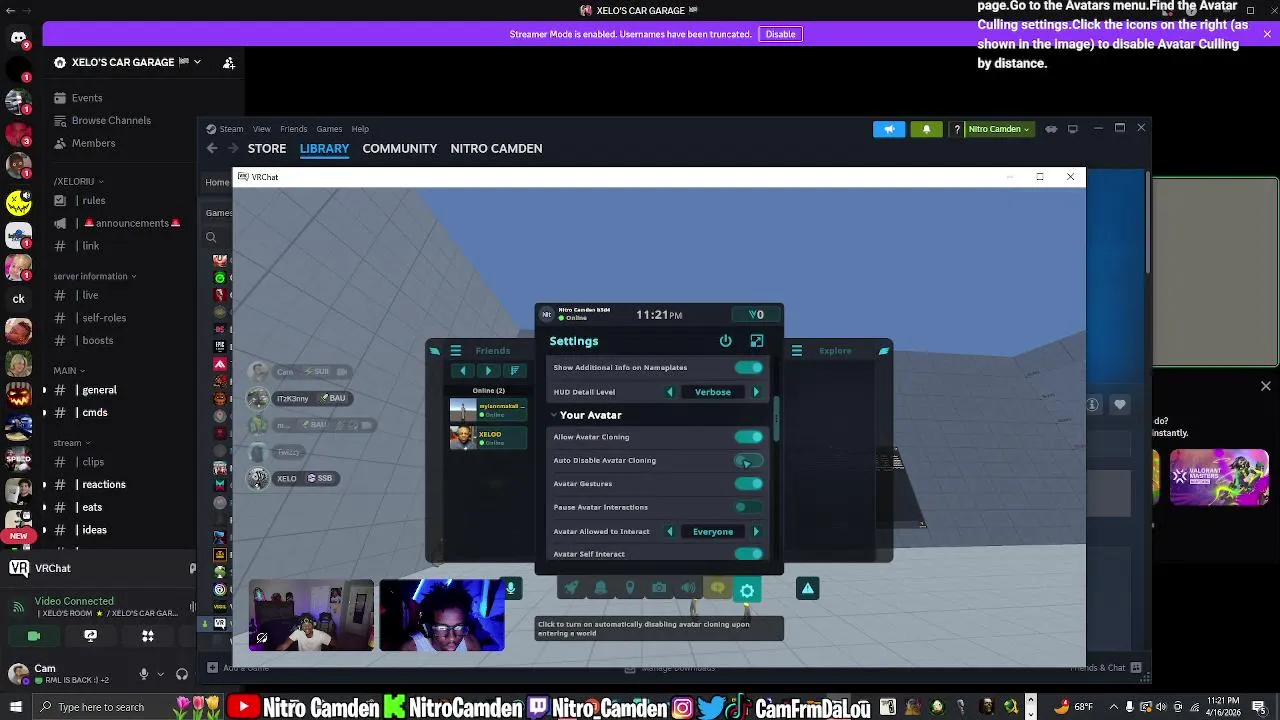Click the Discord camera video button

pyautogui.click(x=34, y=636)
